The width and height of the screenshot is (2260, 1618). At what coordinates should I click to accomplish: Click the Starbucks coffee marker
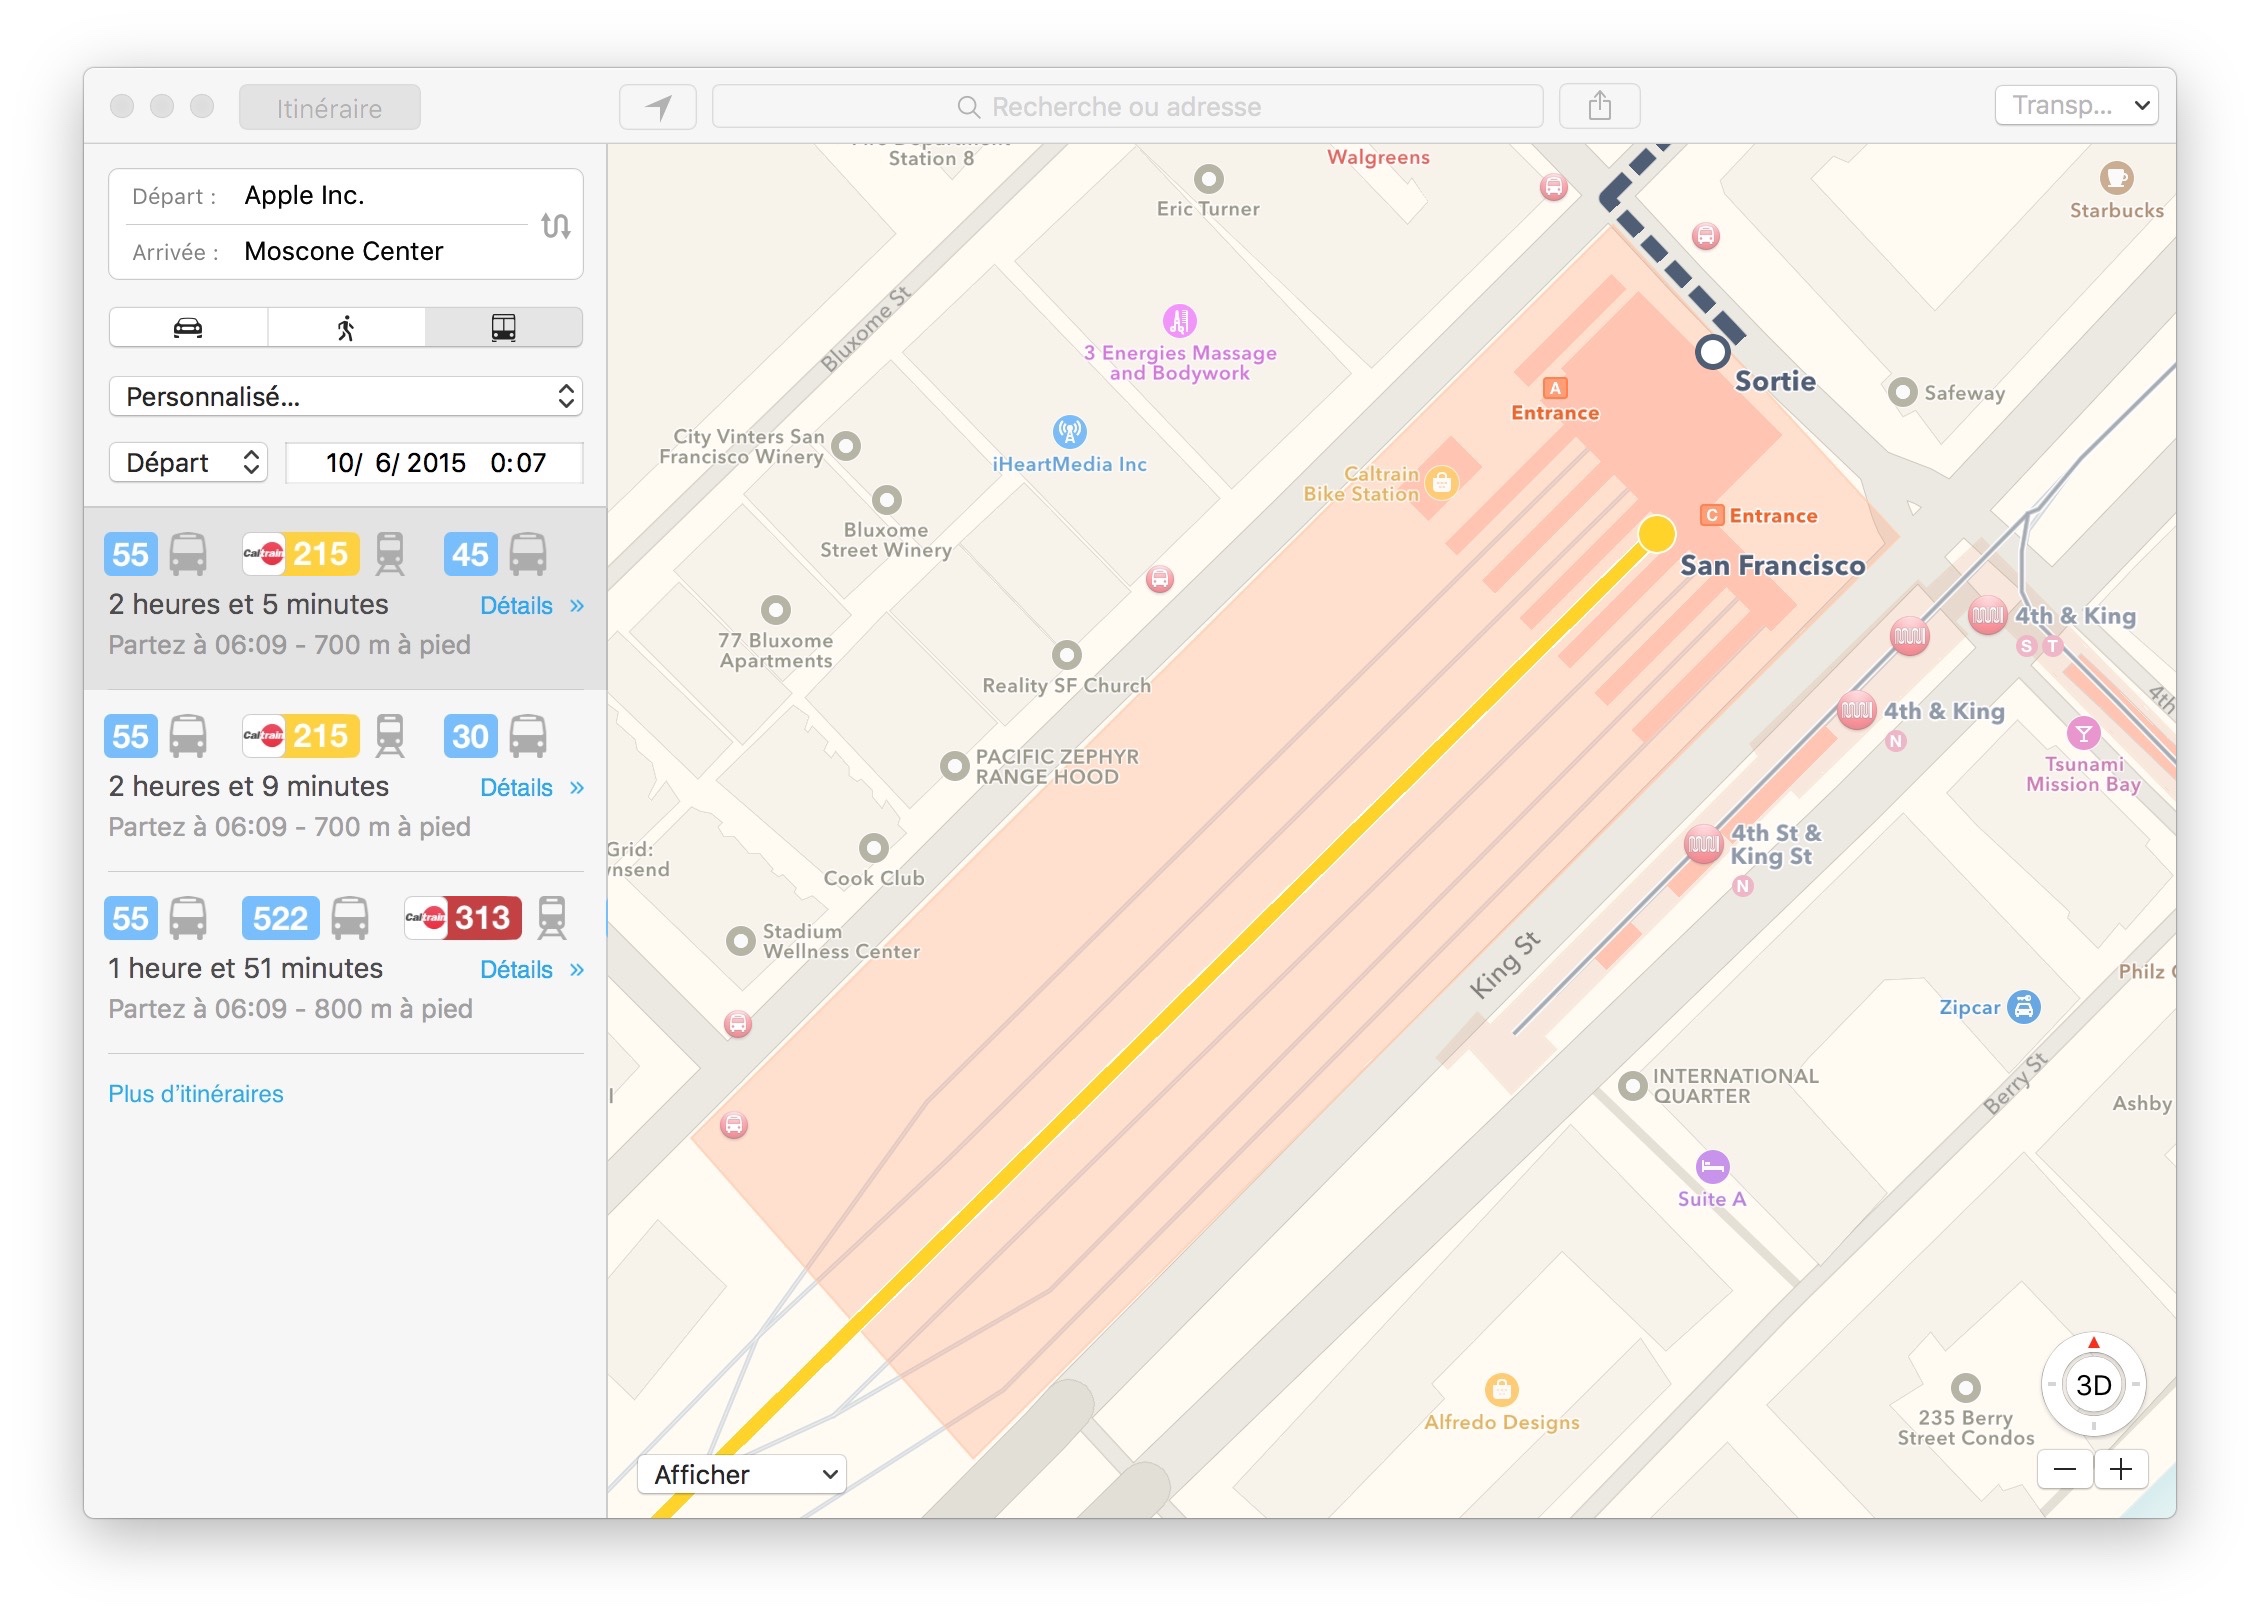tap(2116, 178)
